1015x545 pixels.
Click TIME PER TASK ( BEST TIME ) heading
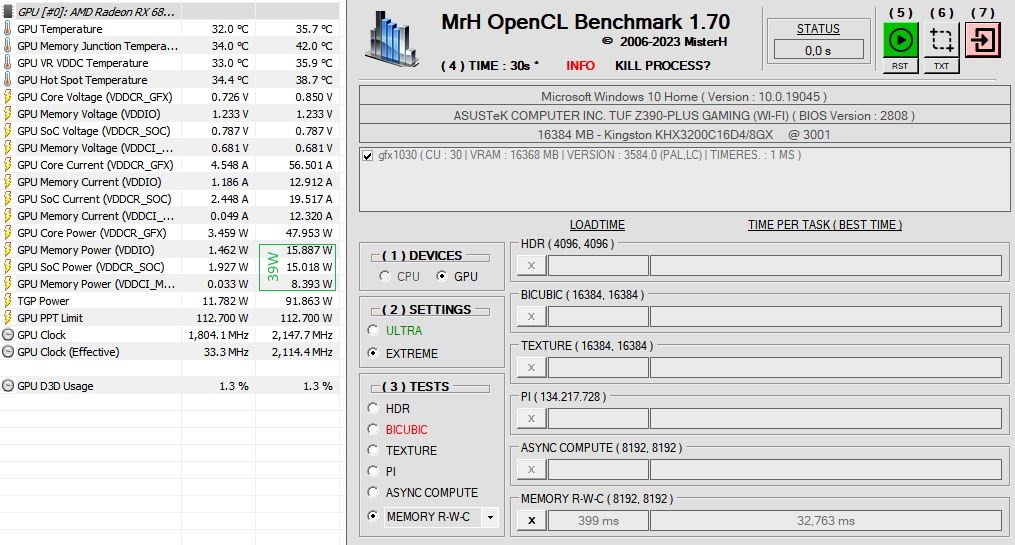click(825, 225)
